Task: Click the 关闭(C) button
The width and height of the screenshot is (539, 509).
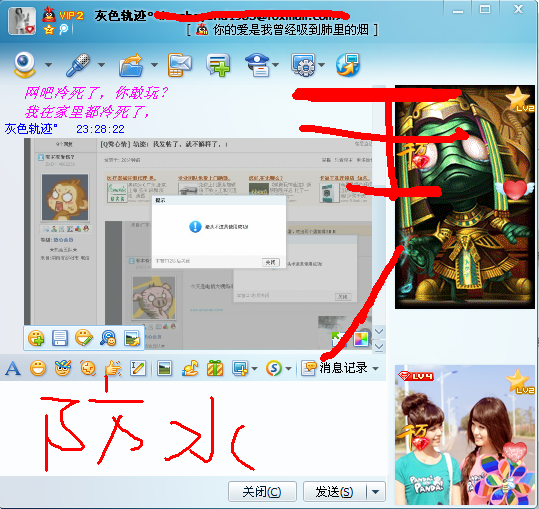Action: tap(262, 491)
